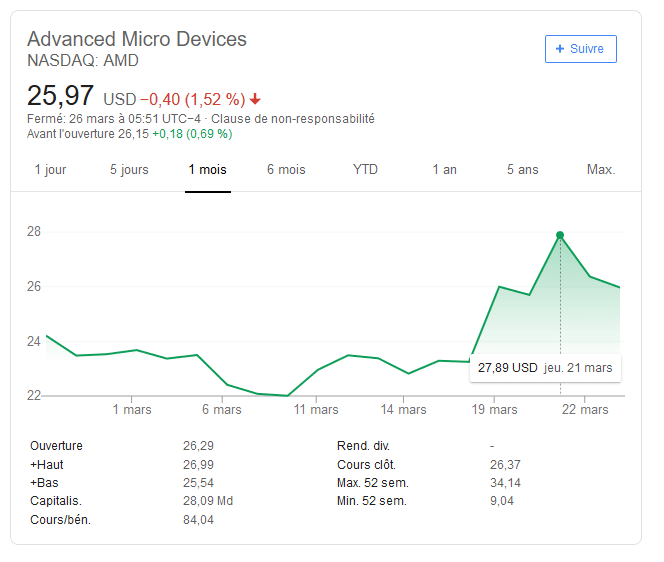Screen dimensions: 664x562
Task: Click the Cours clôt. label
Action: click(366, 465)
